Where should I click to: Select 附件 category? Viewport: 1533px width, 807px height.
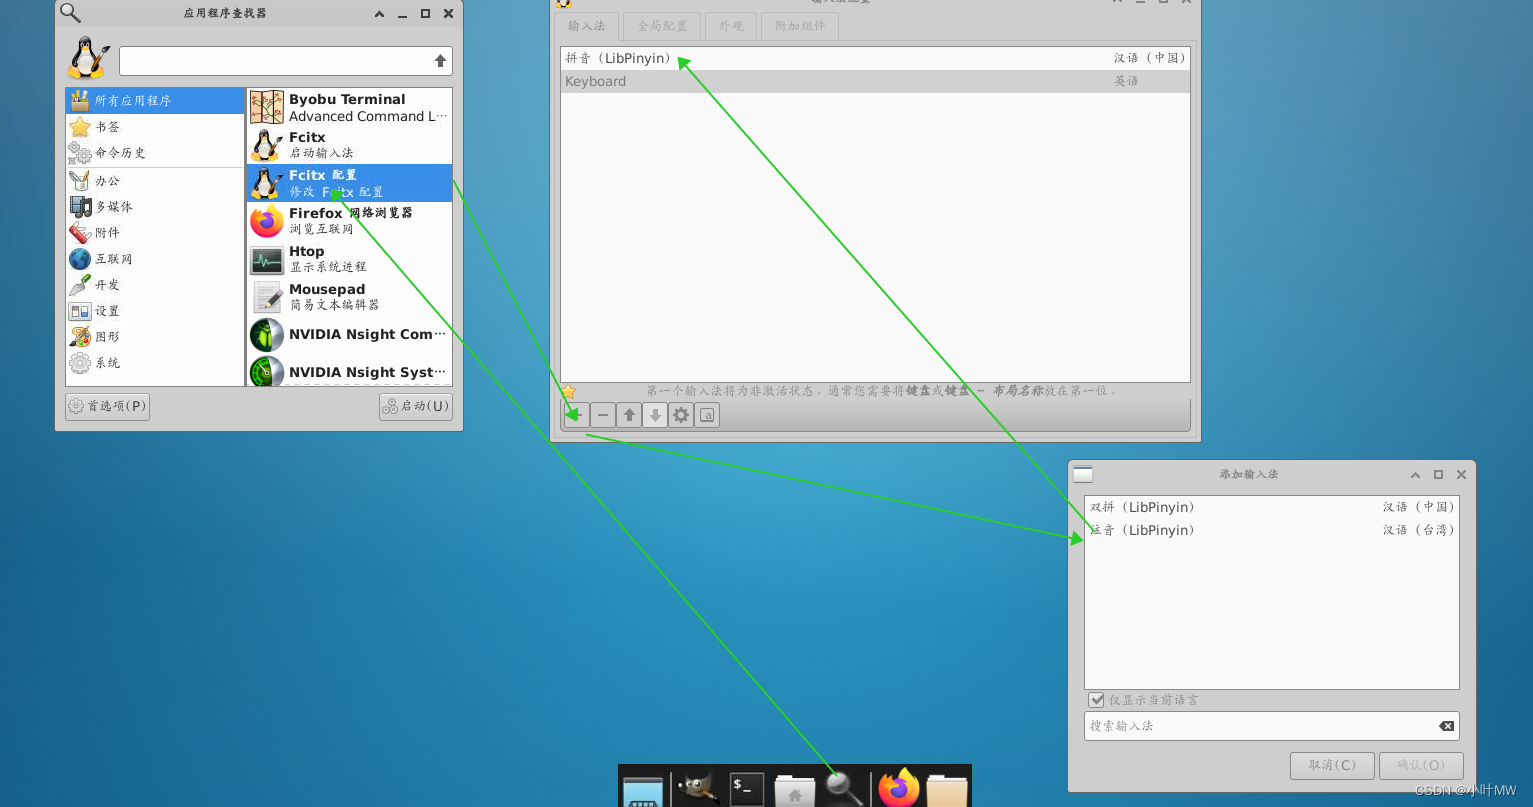point(155,233)
